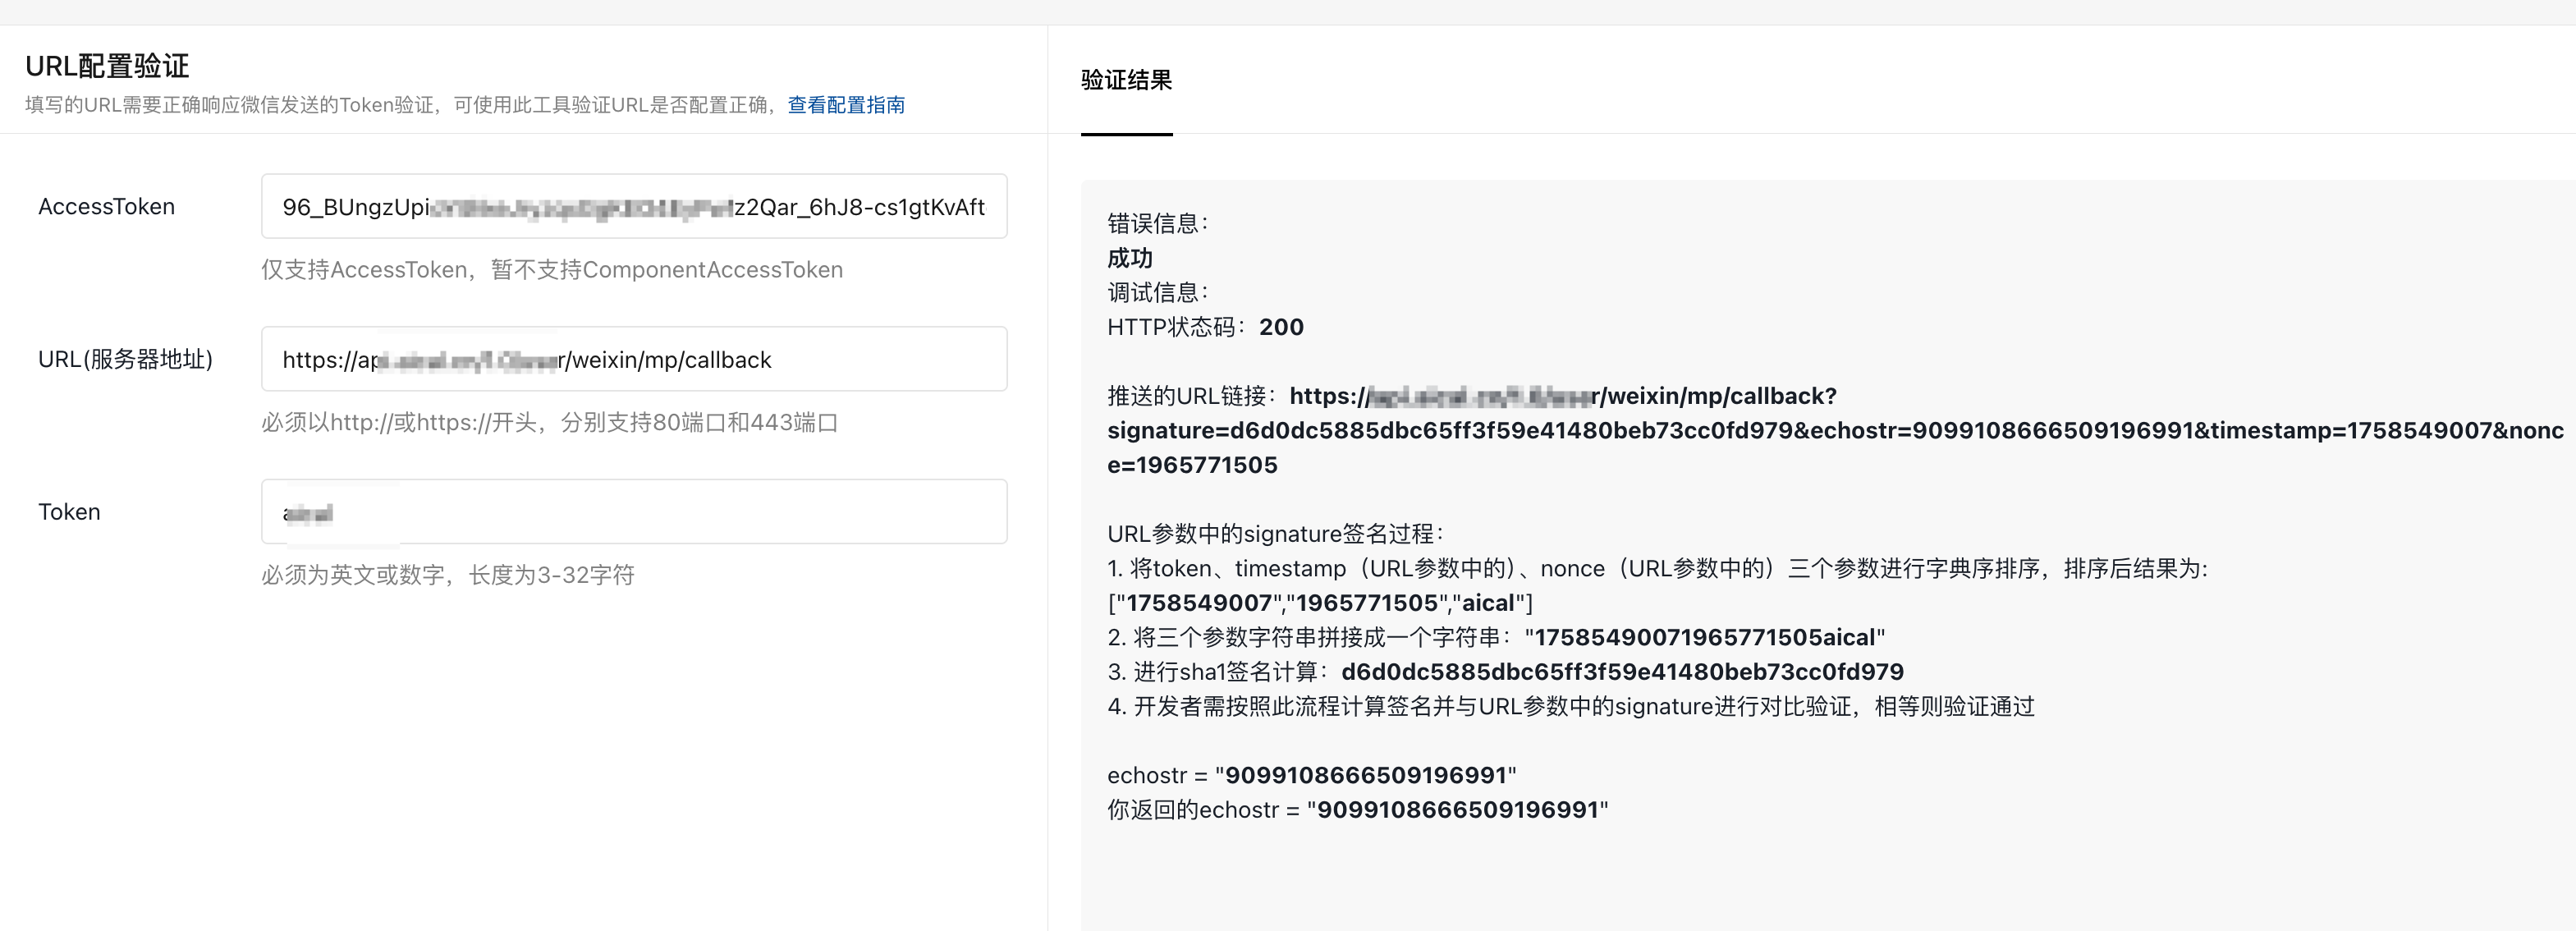The width and height of the screenshot is (2576, 931).
Task: Click step 4 signature comparison instruction
Action: (1570, 707)
